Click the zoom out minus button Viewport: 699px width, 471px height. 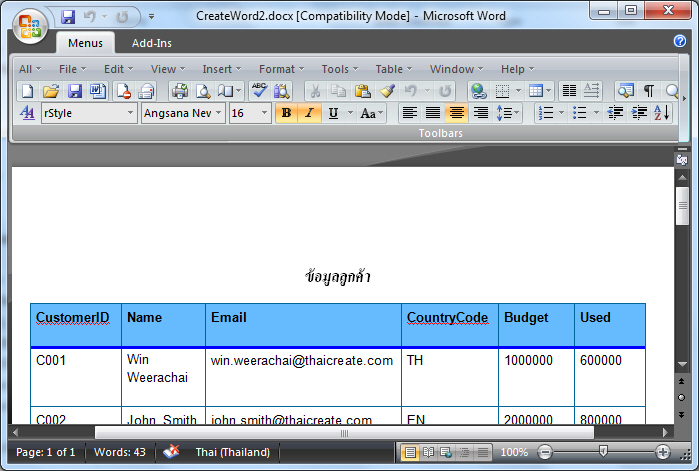(545, 452)
